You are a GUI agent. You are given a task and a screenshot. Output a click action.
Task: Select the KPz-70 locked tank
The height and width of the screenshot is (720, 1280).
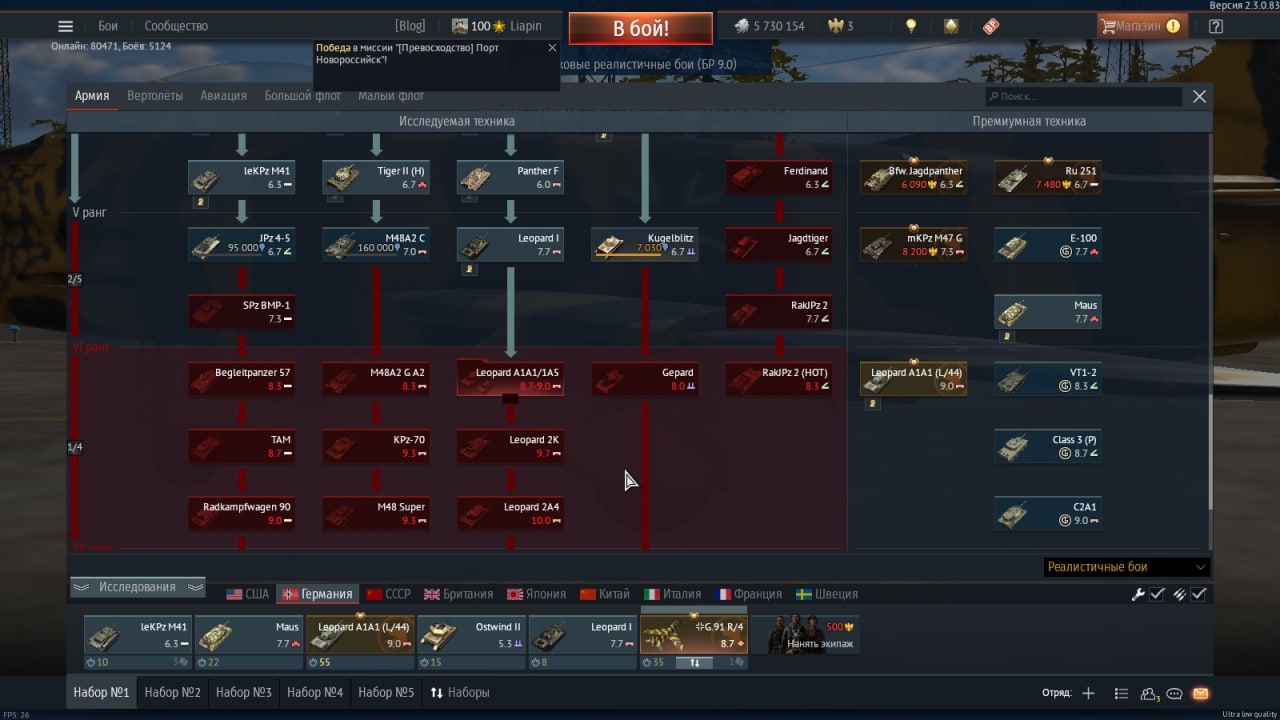377,446
